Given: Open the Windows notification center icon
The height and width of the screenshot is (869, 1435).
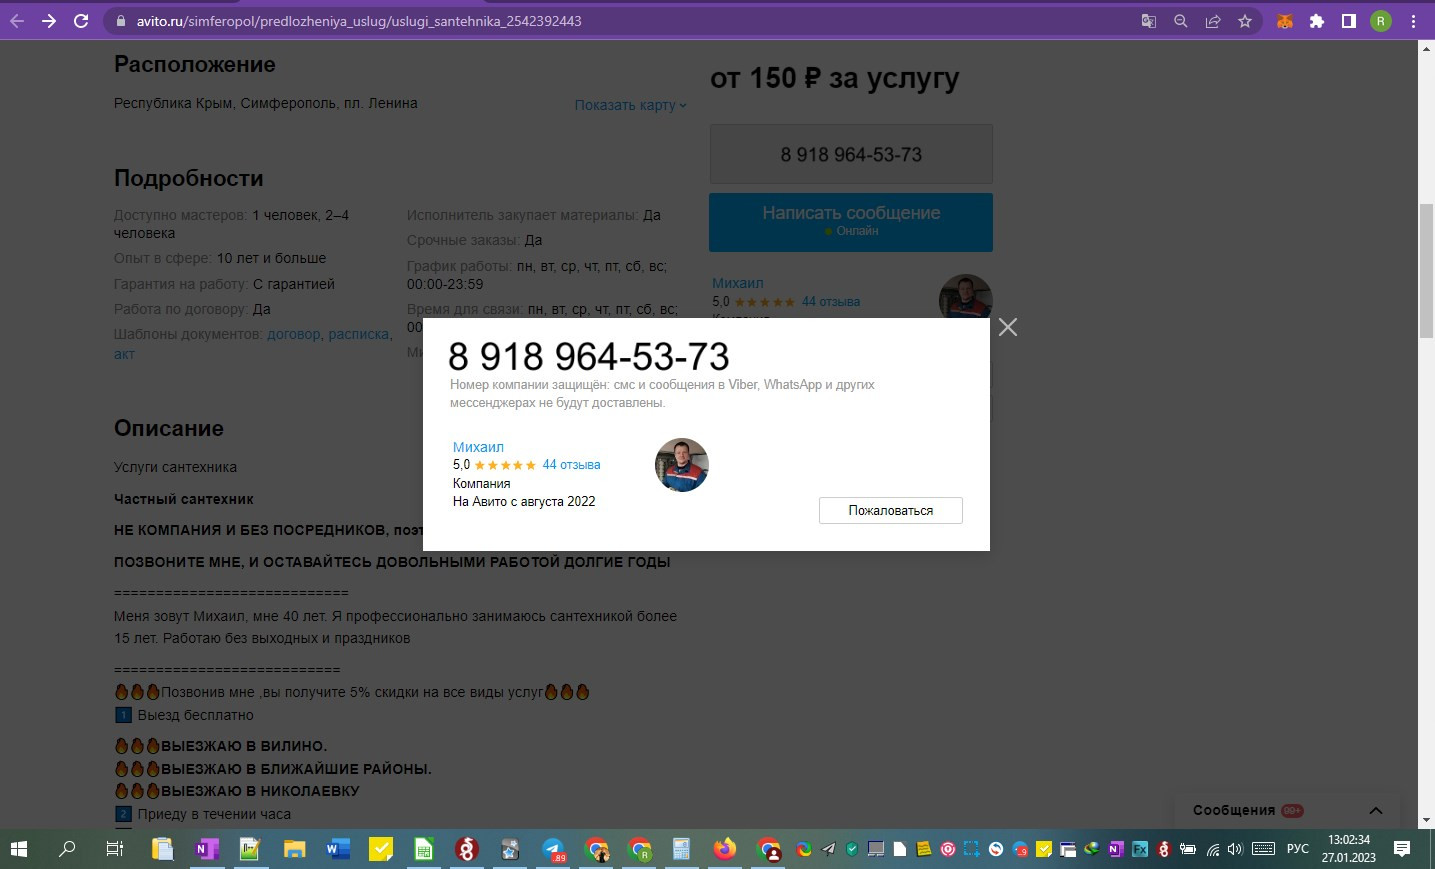Looking at the screenshot, I should click(1402, 849).
